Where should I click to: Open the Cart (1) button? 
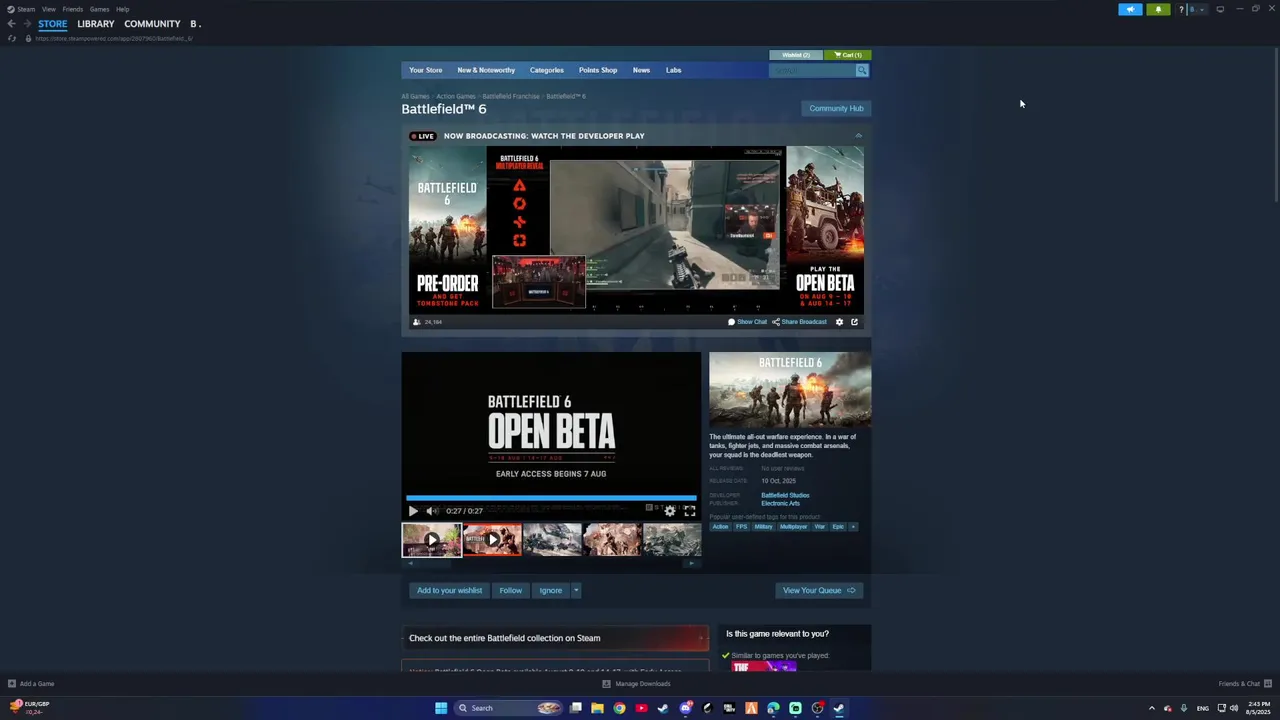coord(848,55)
